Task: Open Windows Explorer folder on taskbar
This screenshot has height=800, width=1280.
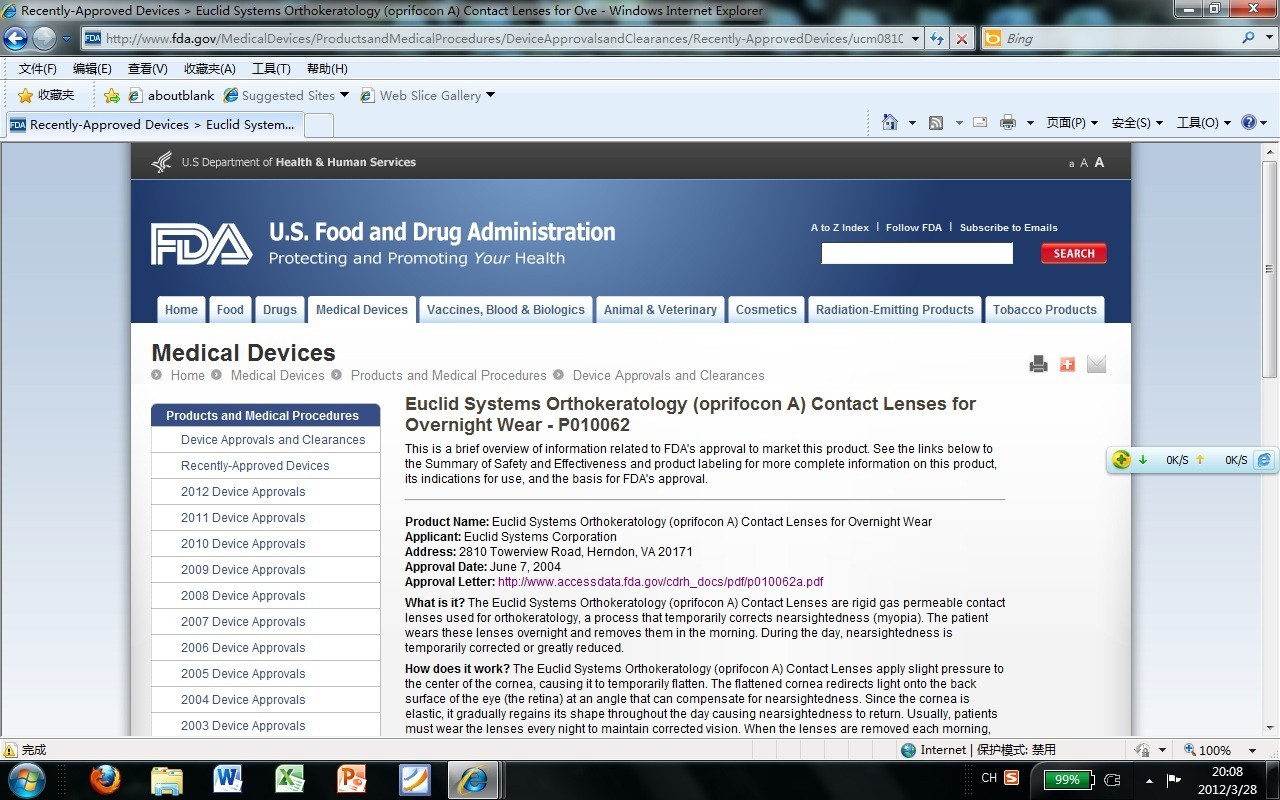Action: (x=167, y=779)
